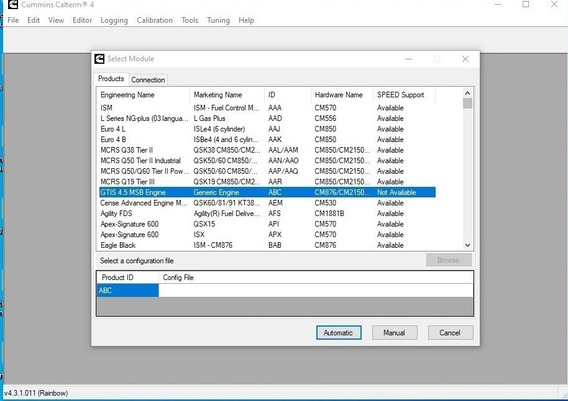Open the Editor menu
The image size is (568, 401).
point(82,20)
